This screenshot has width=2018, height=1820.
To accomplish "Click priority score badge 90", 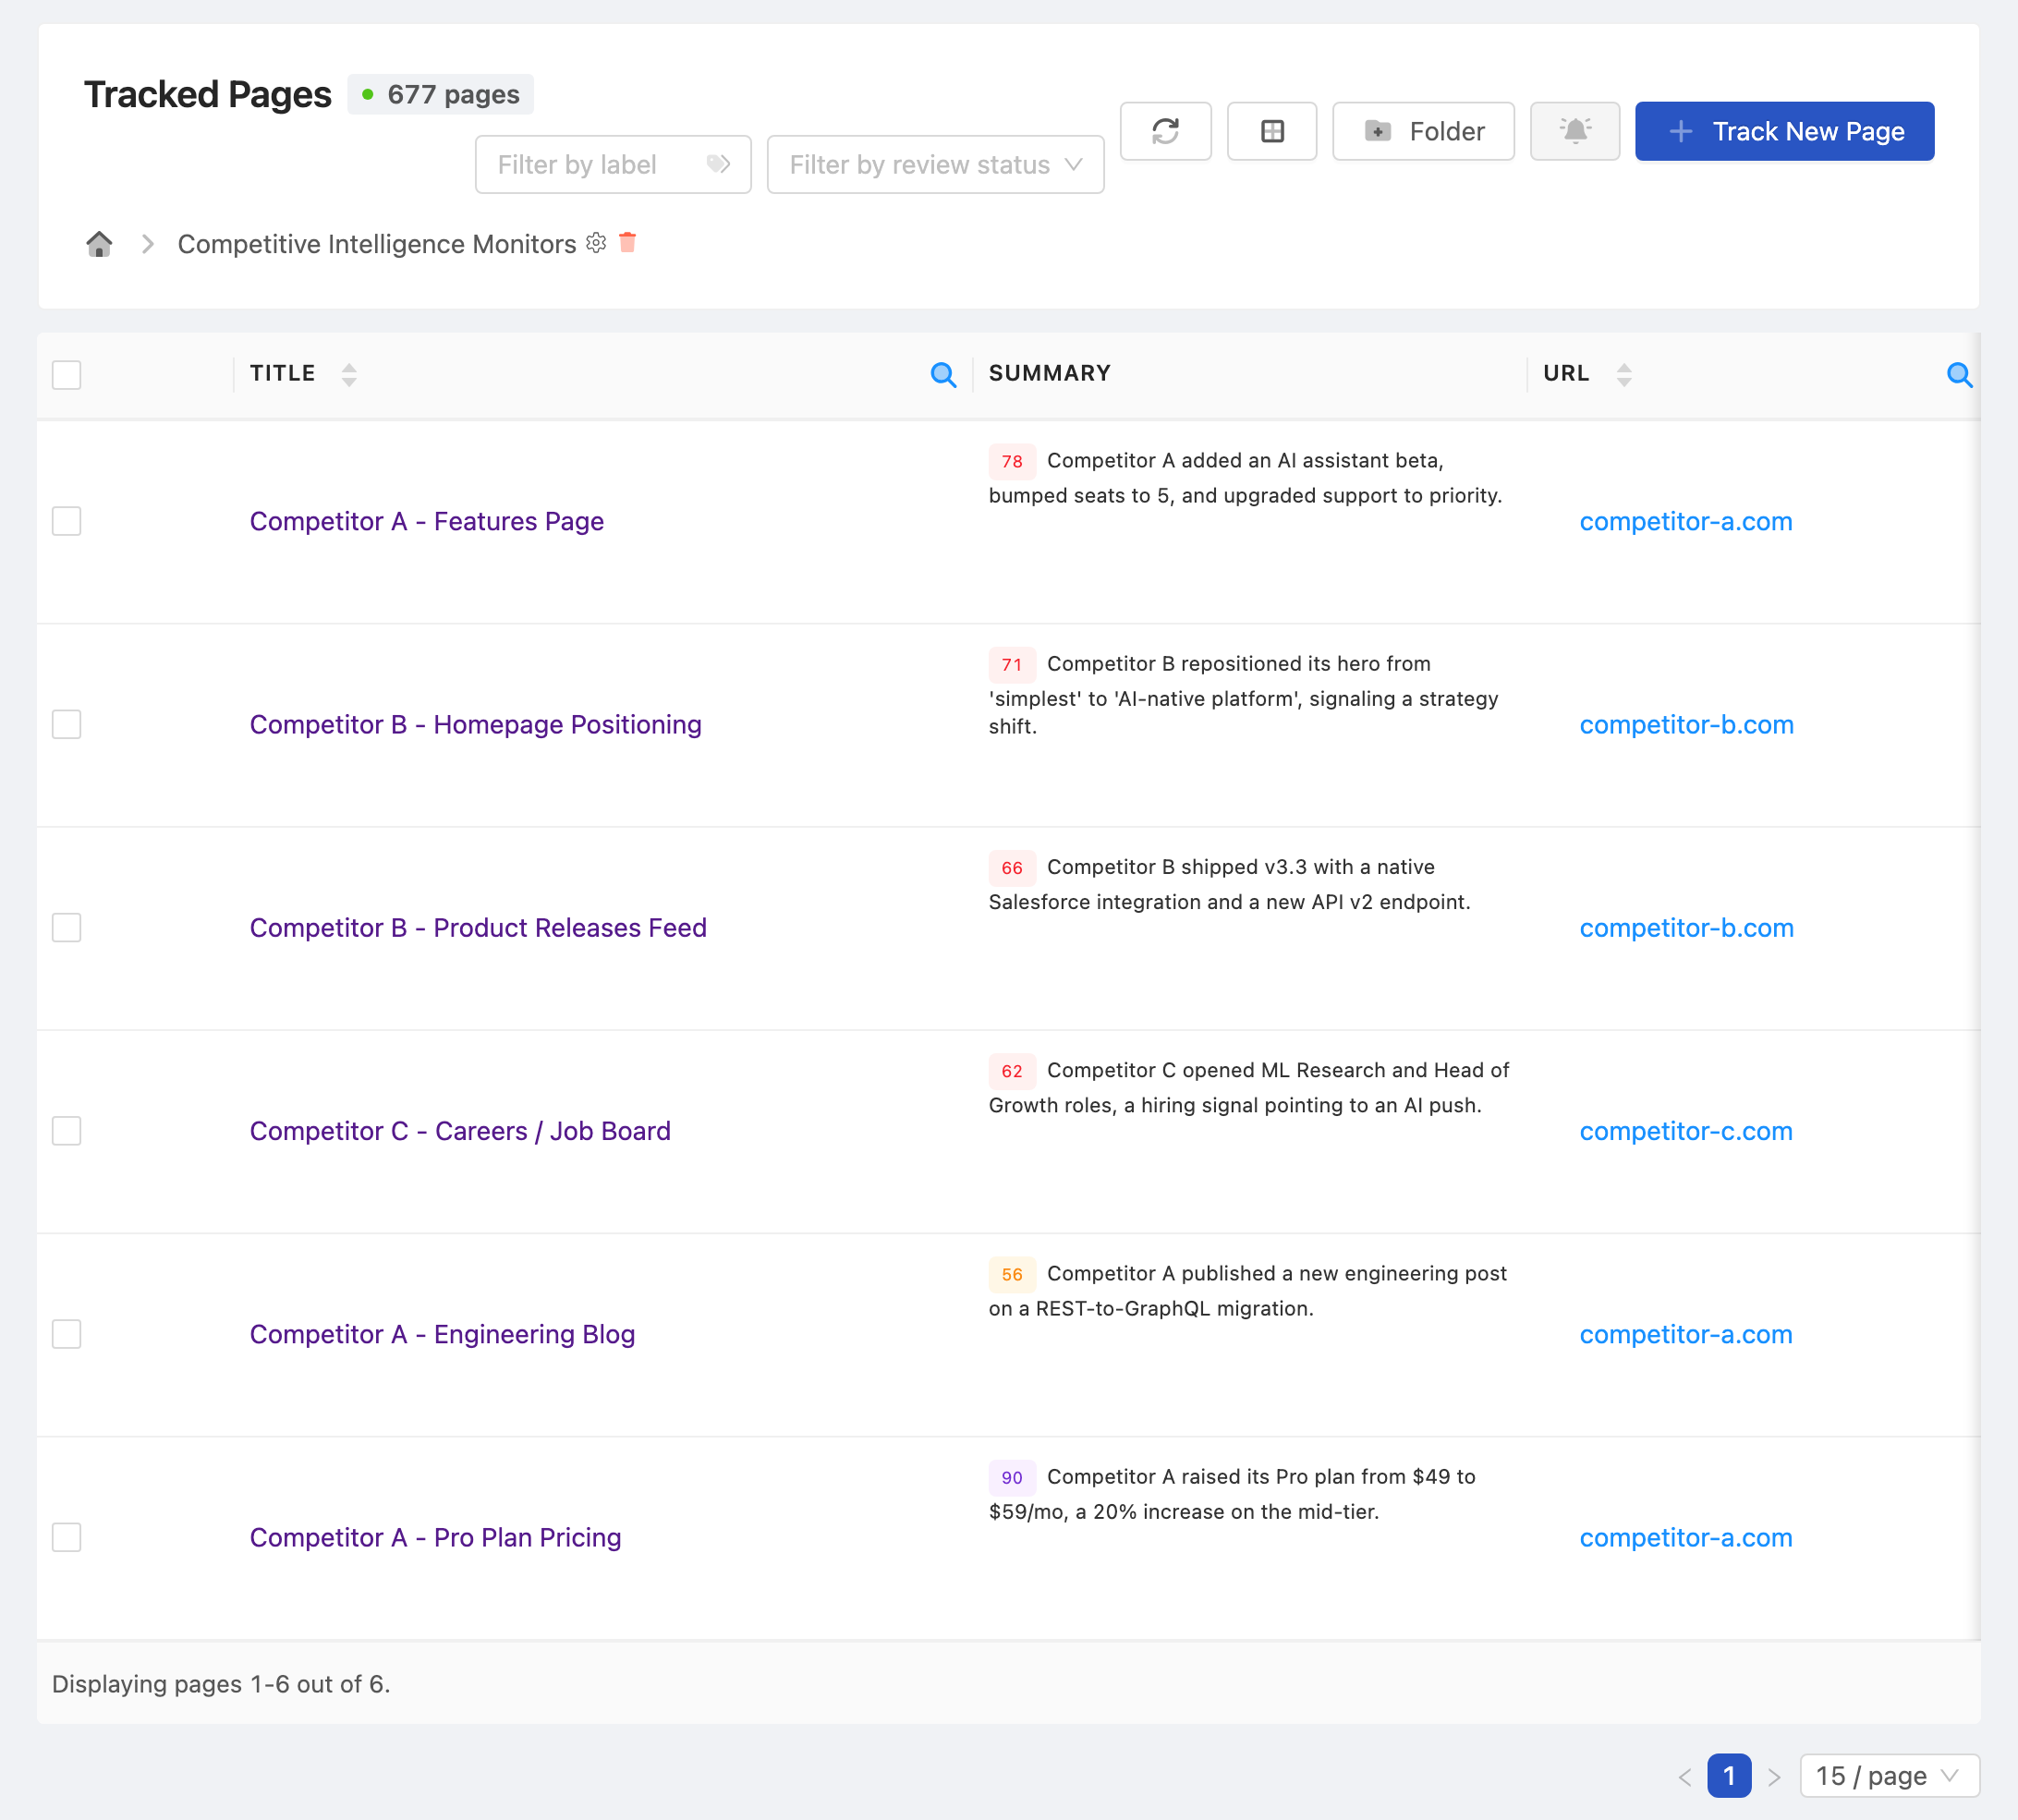I will click(x=1012, y=1477).
